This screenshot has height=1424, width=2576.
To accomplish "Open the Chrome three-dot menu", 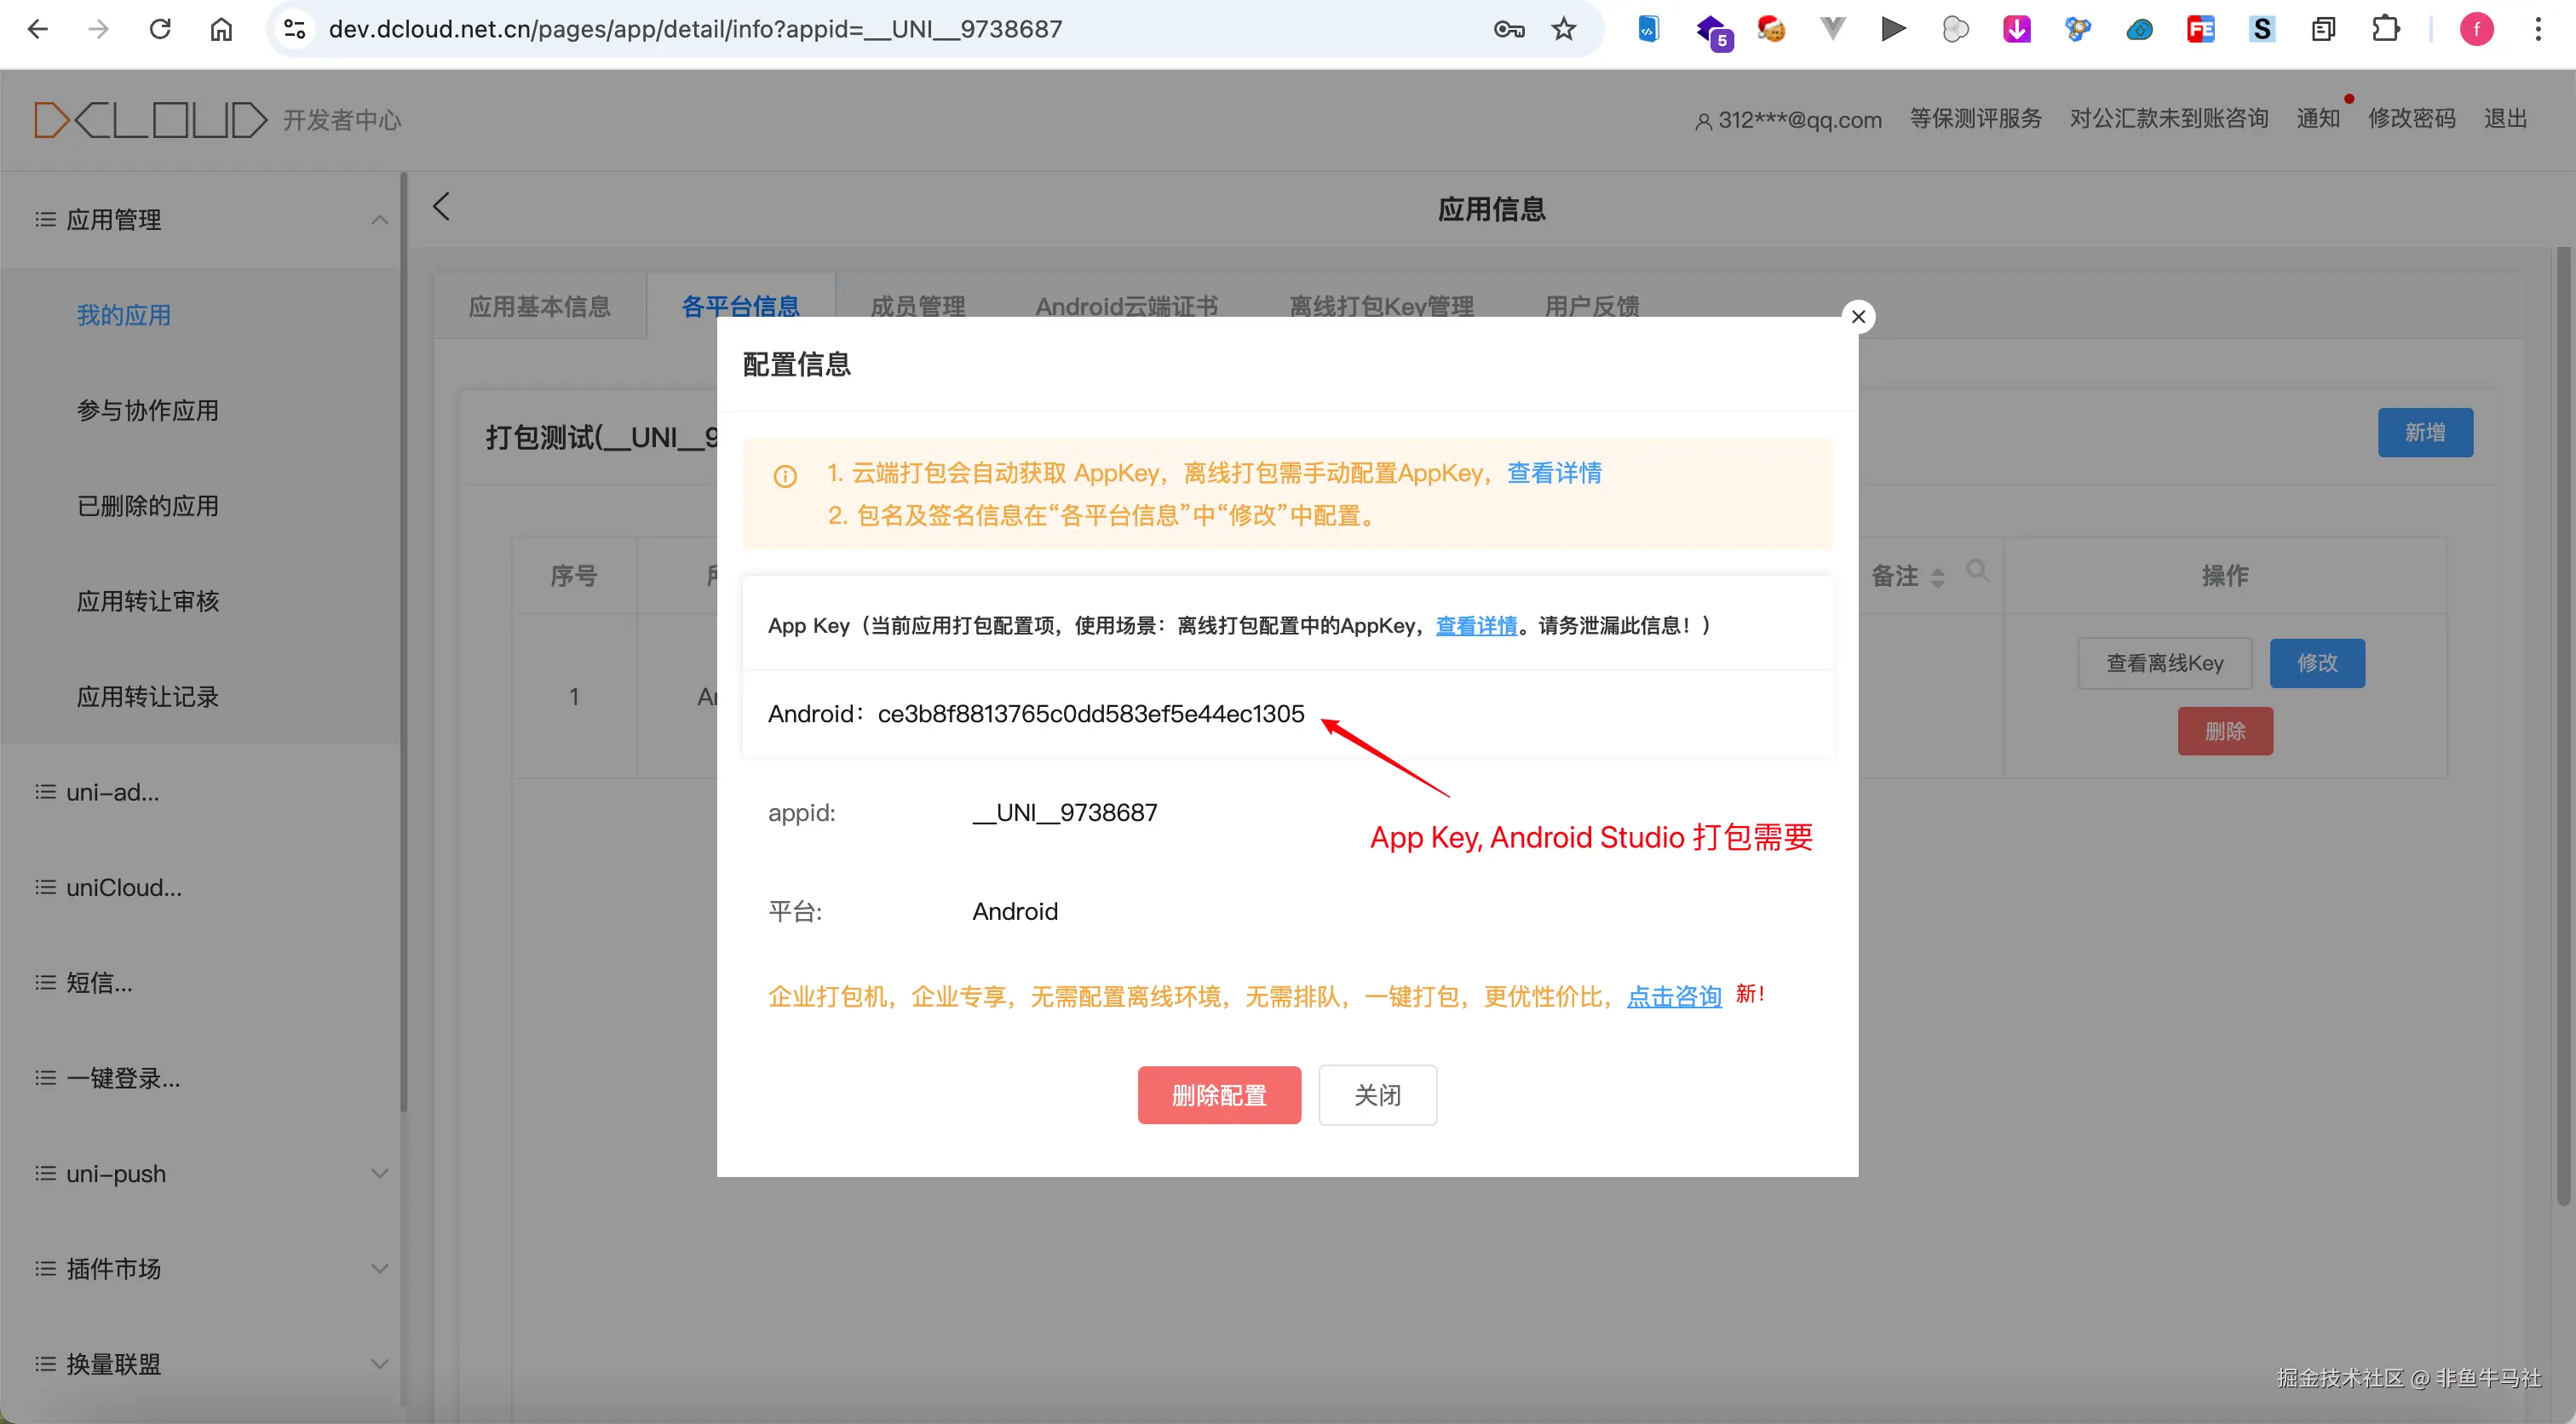I will tap(2538, 29).
